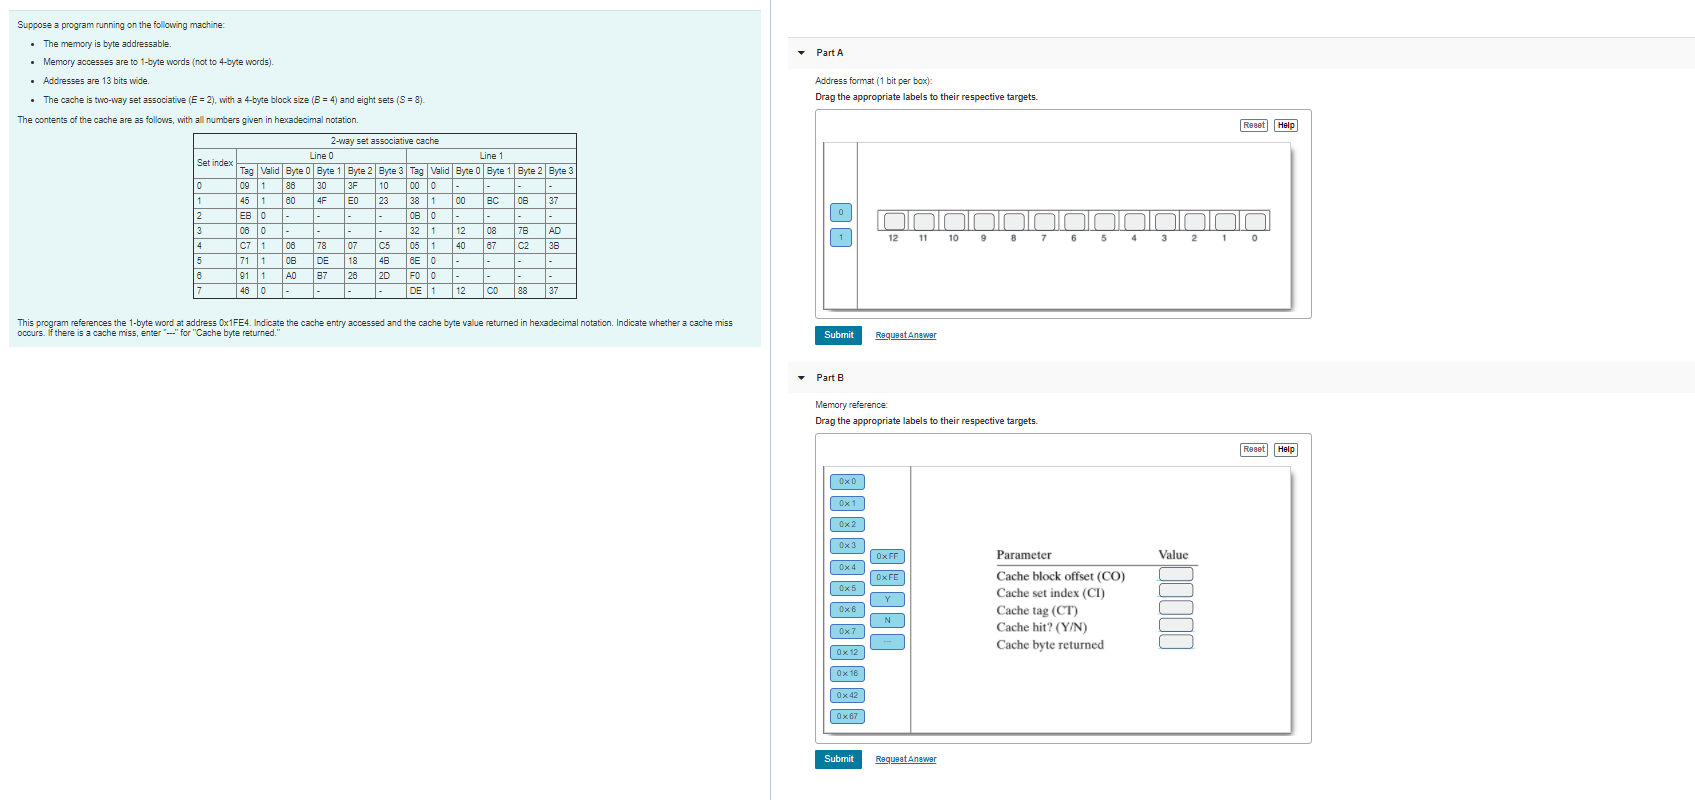
Task: Click the 'Set index' column header
Action: pos(215,163)
